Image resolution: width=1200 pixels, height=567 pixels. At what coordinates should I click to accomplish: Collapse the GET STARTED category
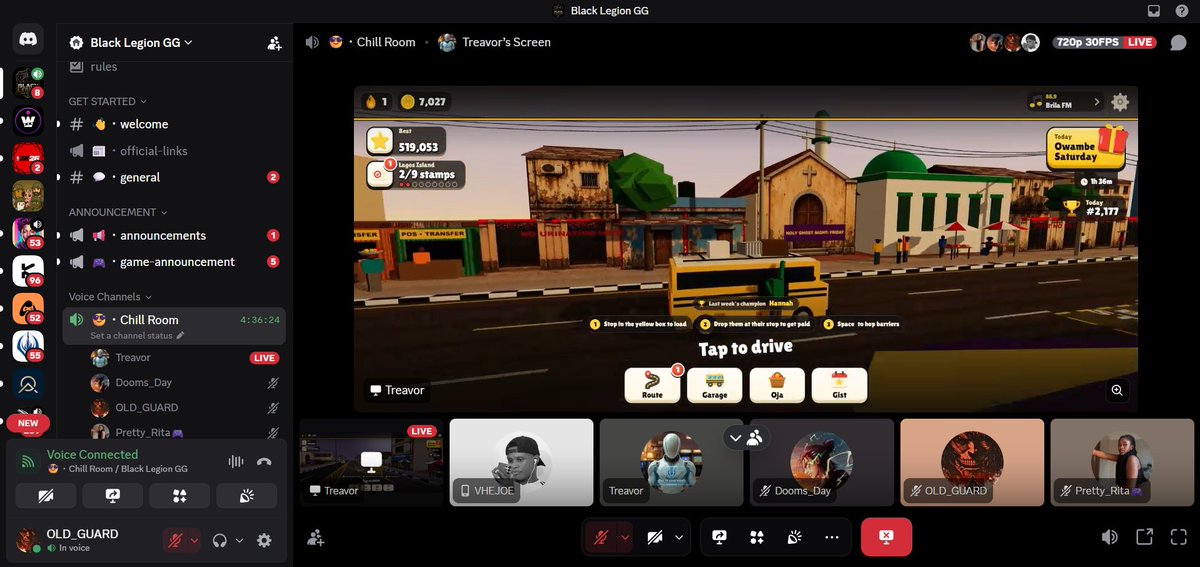coord(107,101)
